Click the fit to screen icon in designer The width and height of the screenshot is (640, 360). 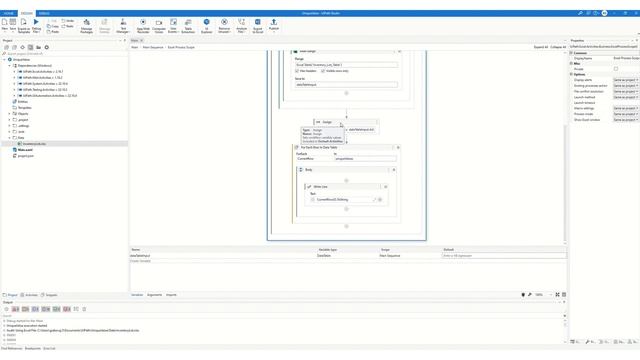coord(557,295)
